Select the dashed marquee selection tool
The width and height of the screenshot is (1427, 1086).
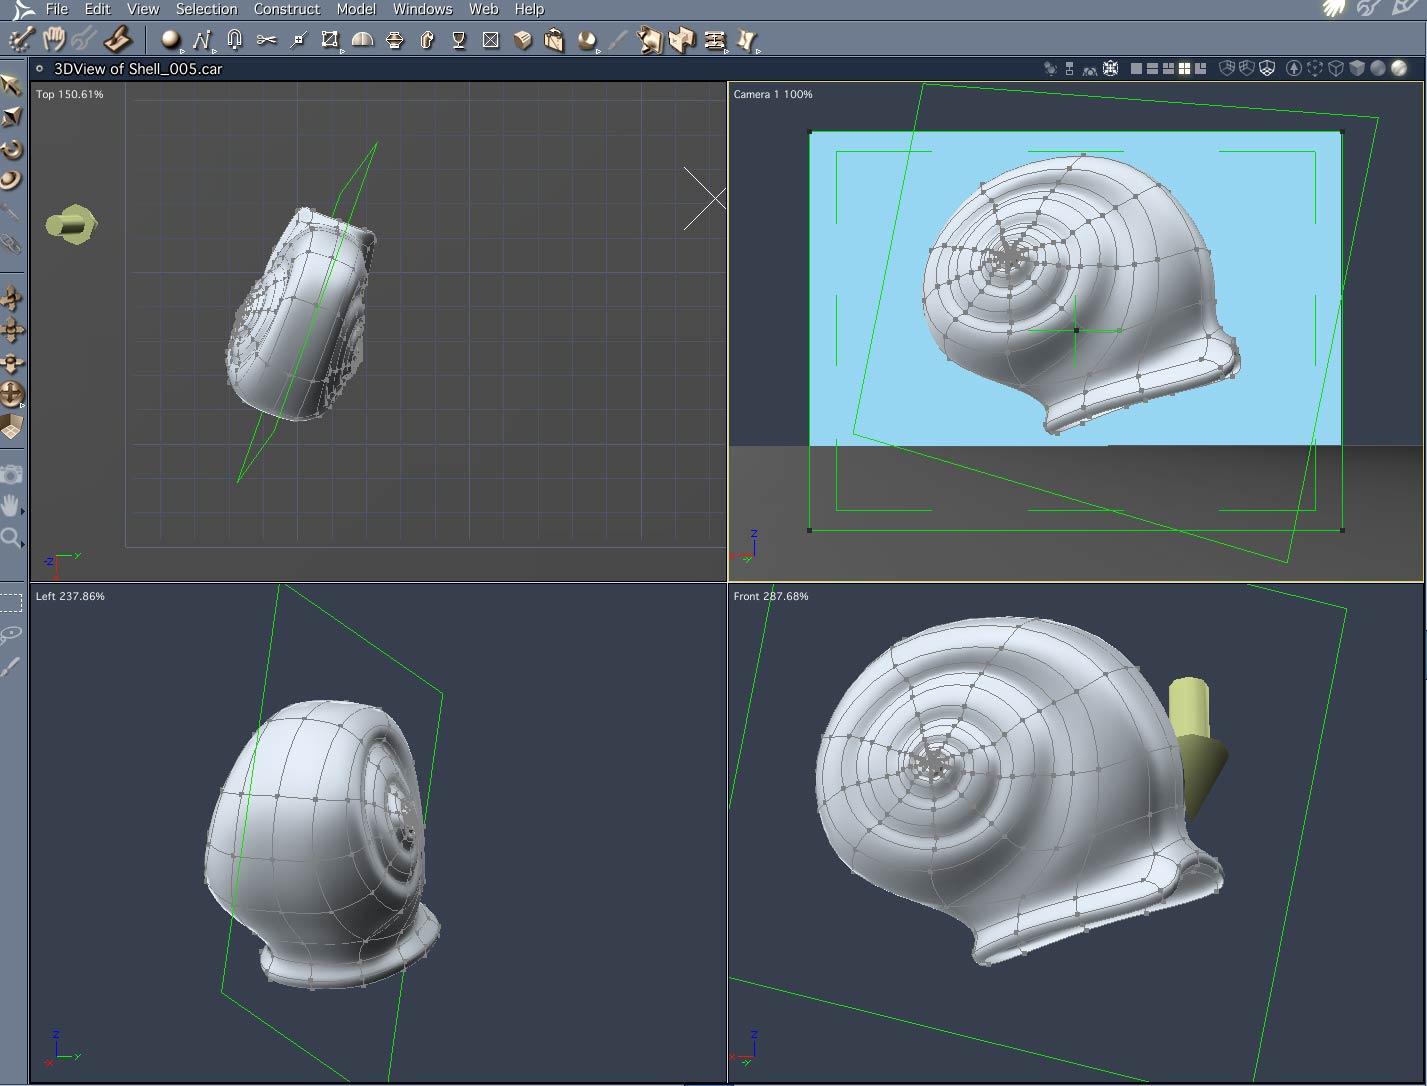[x=11, y=602]
